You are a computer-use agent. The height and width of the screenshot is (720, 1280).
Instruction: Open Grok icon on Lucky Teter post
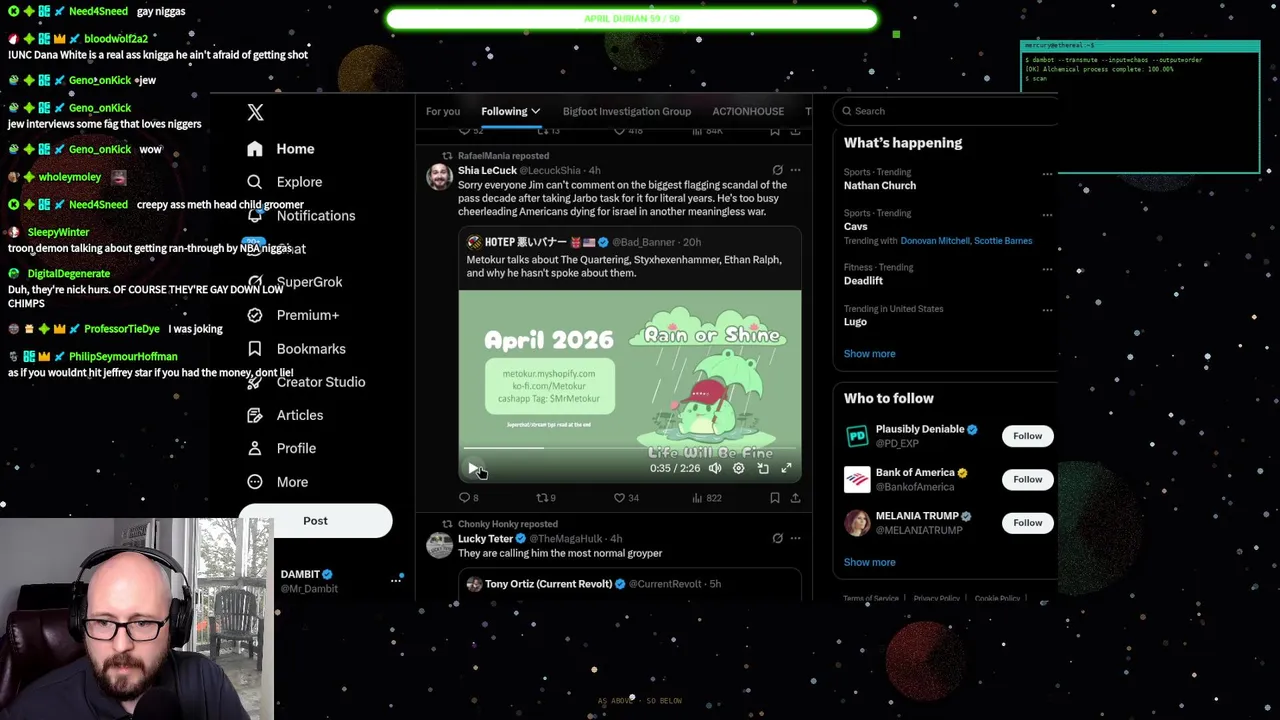coord(777,538)
